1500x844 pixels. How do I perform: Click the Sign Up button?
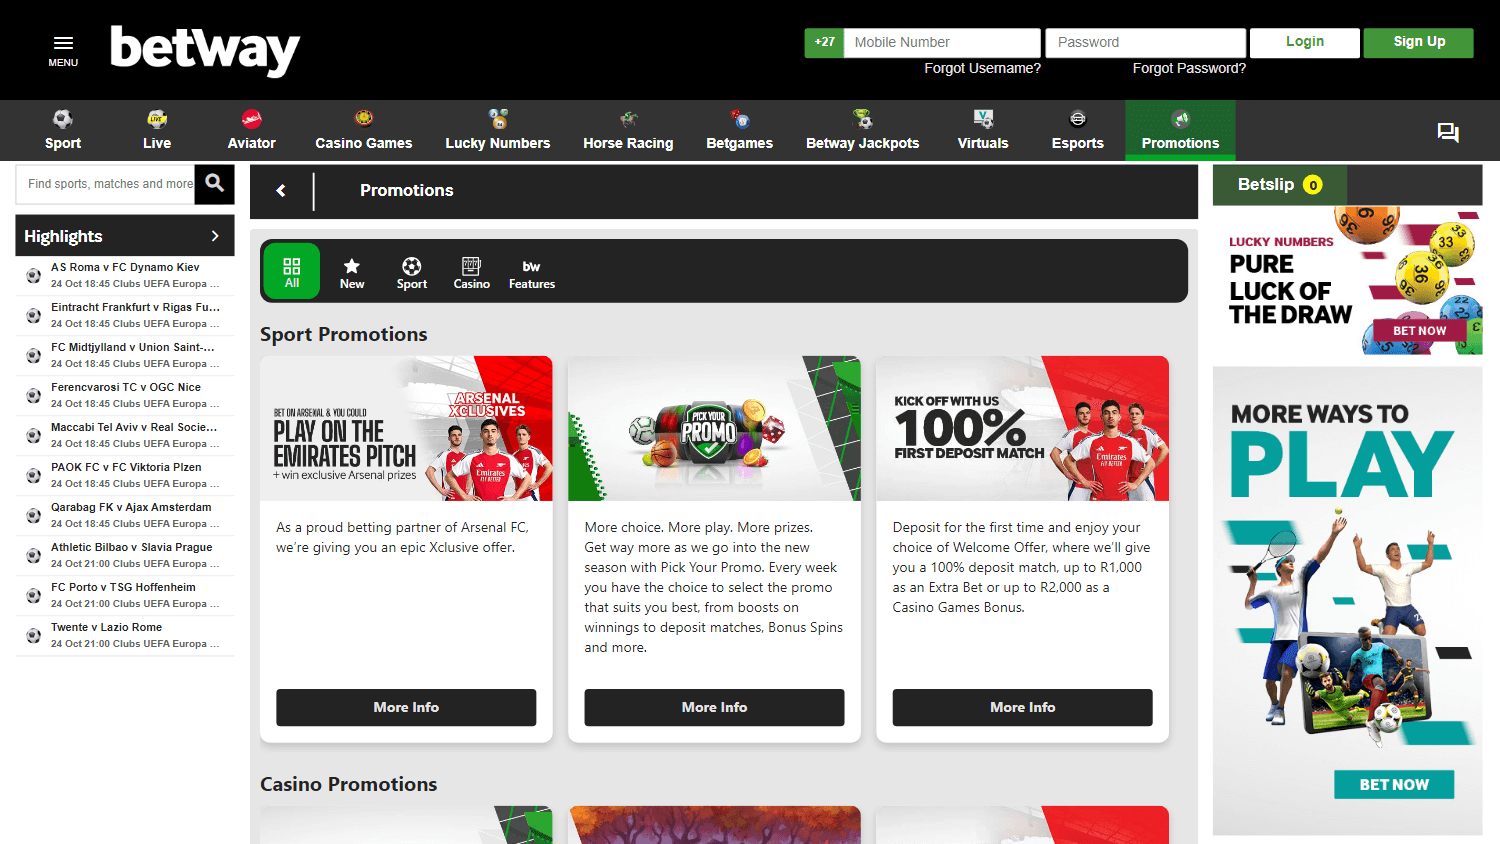(x=1419, y=42)
